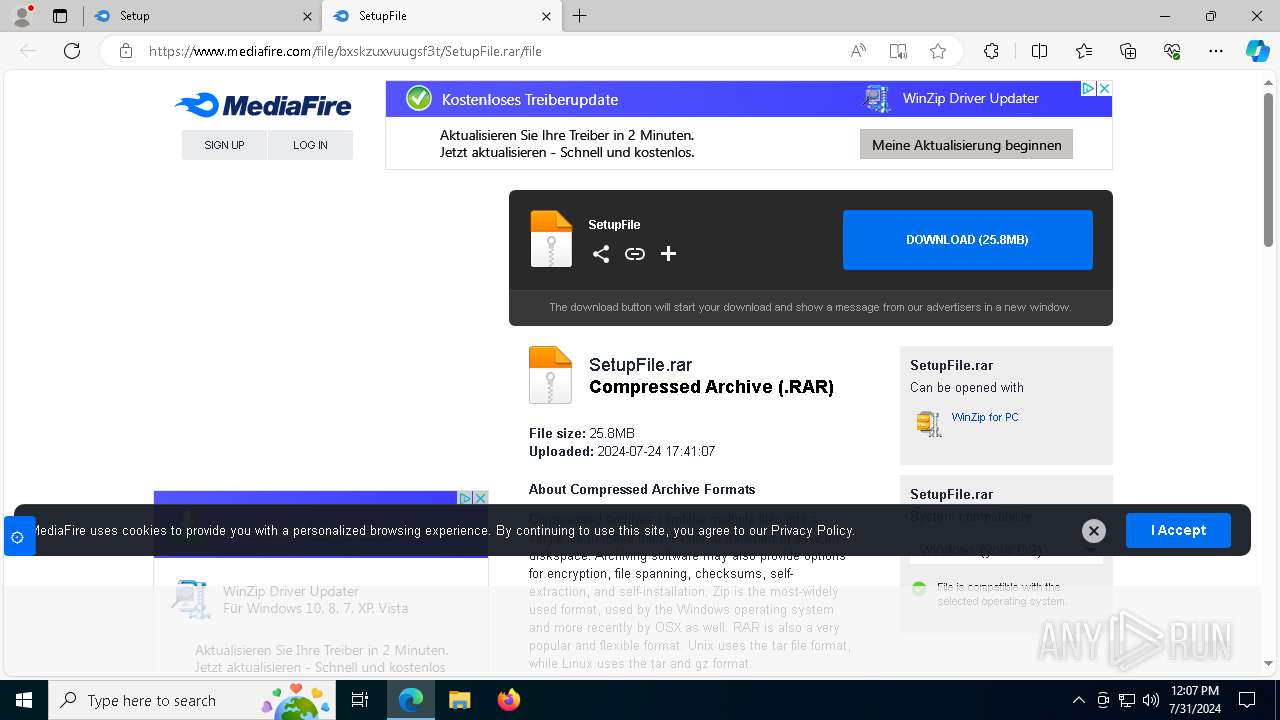Image resolution: width=1280 pixels, height=720 pixels.
Task: Open cookie settings gear icon
Action: (17, 537)
